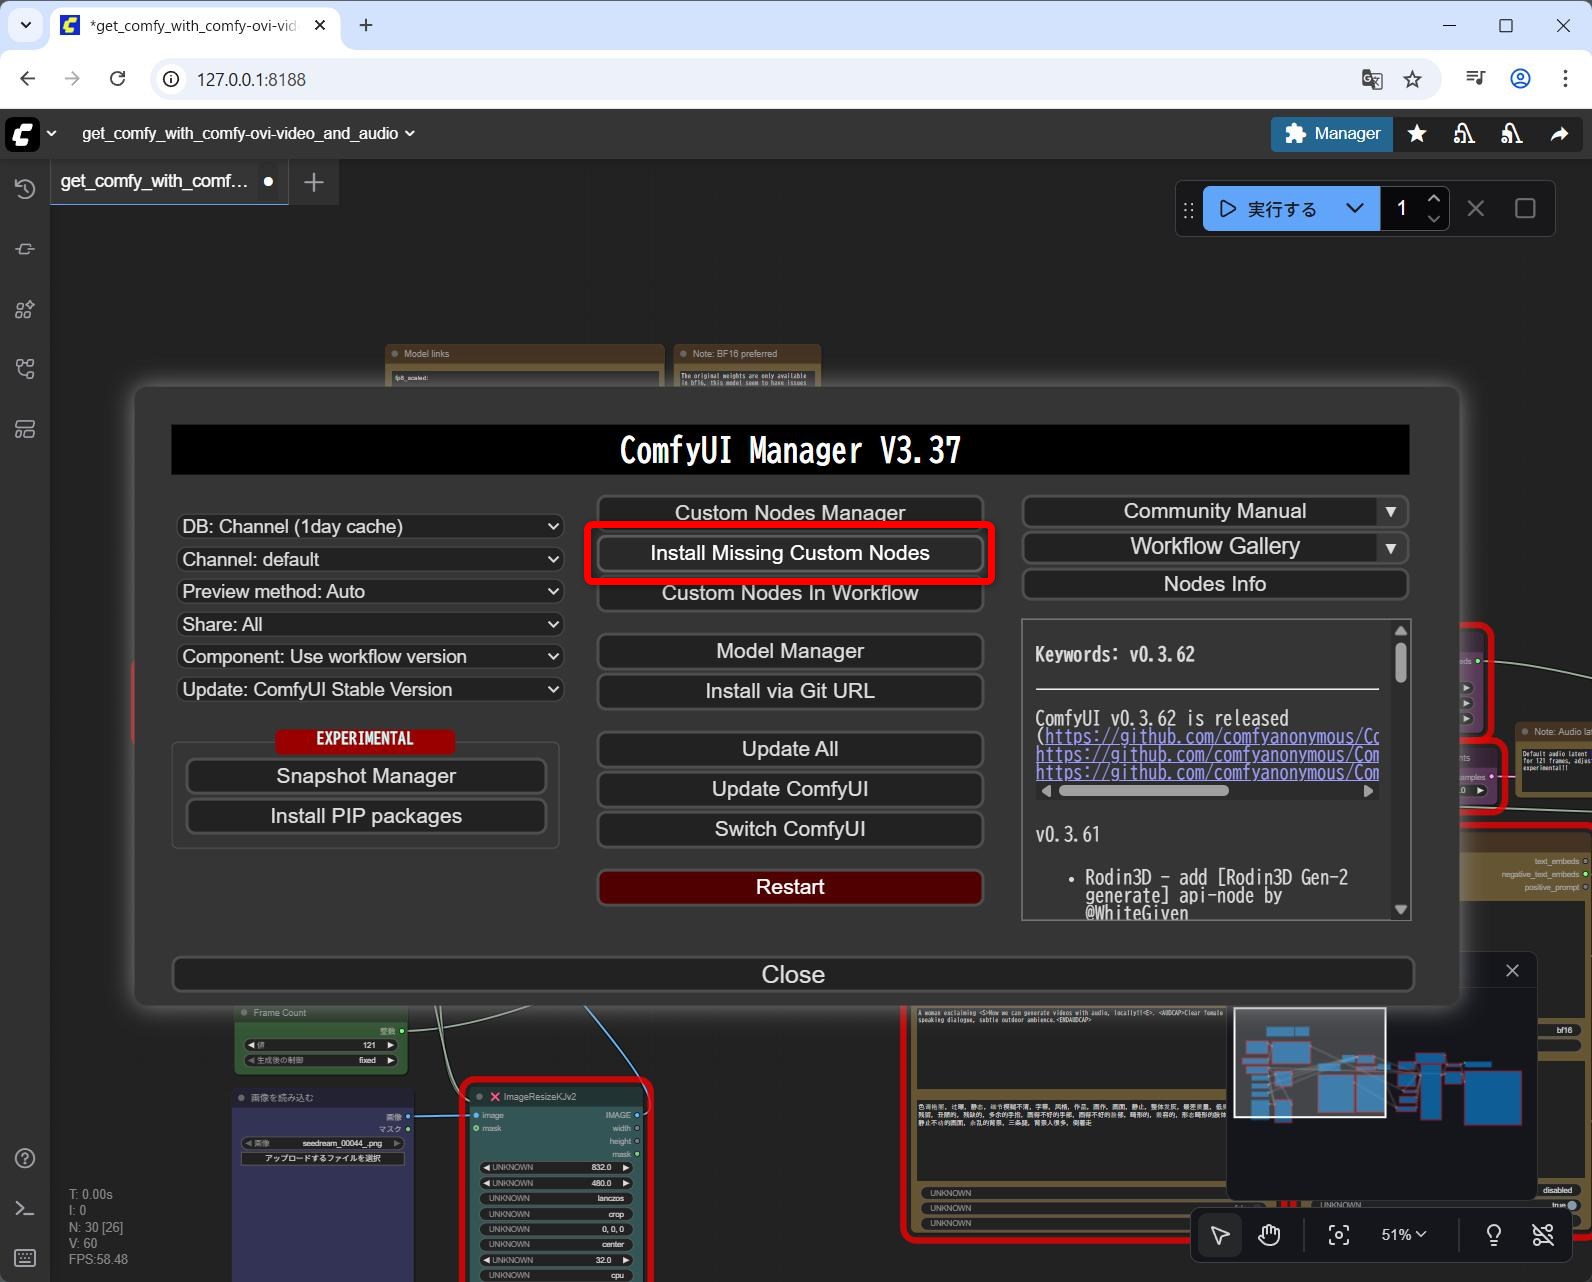Increase the batch count with up arrow

(1434, 199)
